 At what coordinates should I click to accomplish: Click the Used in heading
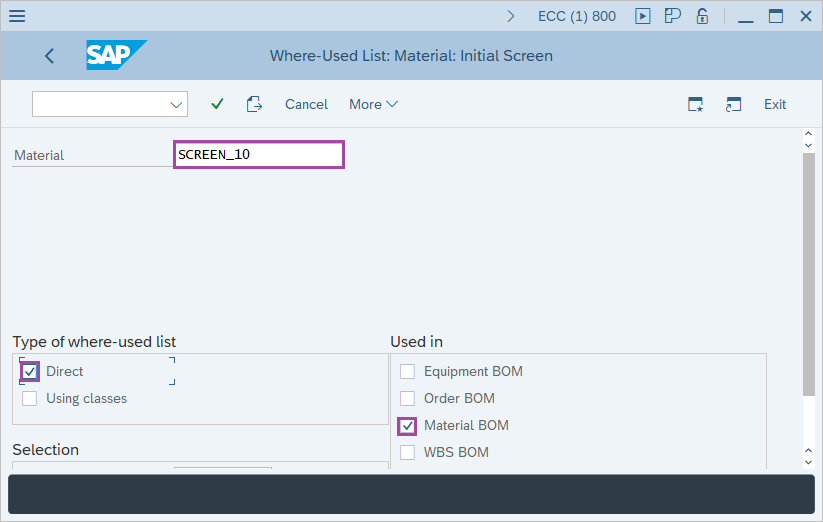point(416,342)
